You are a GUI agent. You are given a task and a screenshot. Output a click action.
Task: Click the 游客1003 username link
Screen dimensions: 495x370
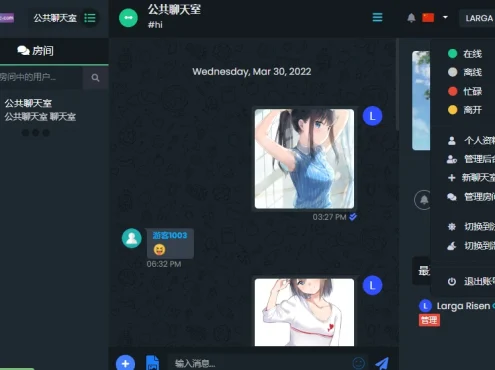pyautogui.click(x=170, y=235)
